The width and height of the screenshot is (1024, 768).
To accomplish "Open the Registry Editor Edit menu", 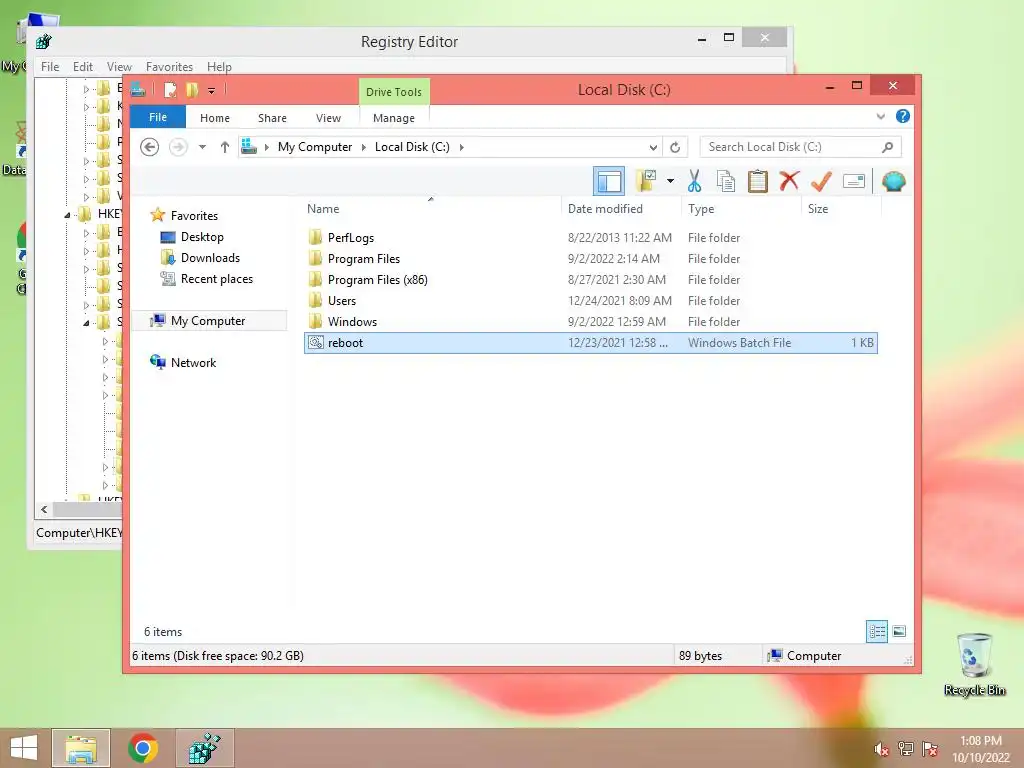I will [82, 67].
